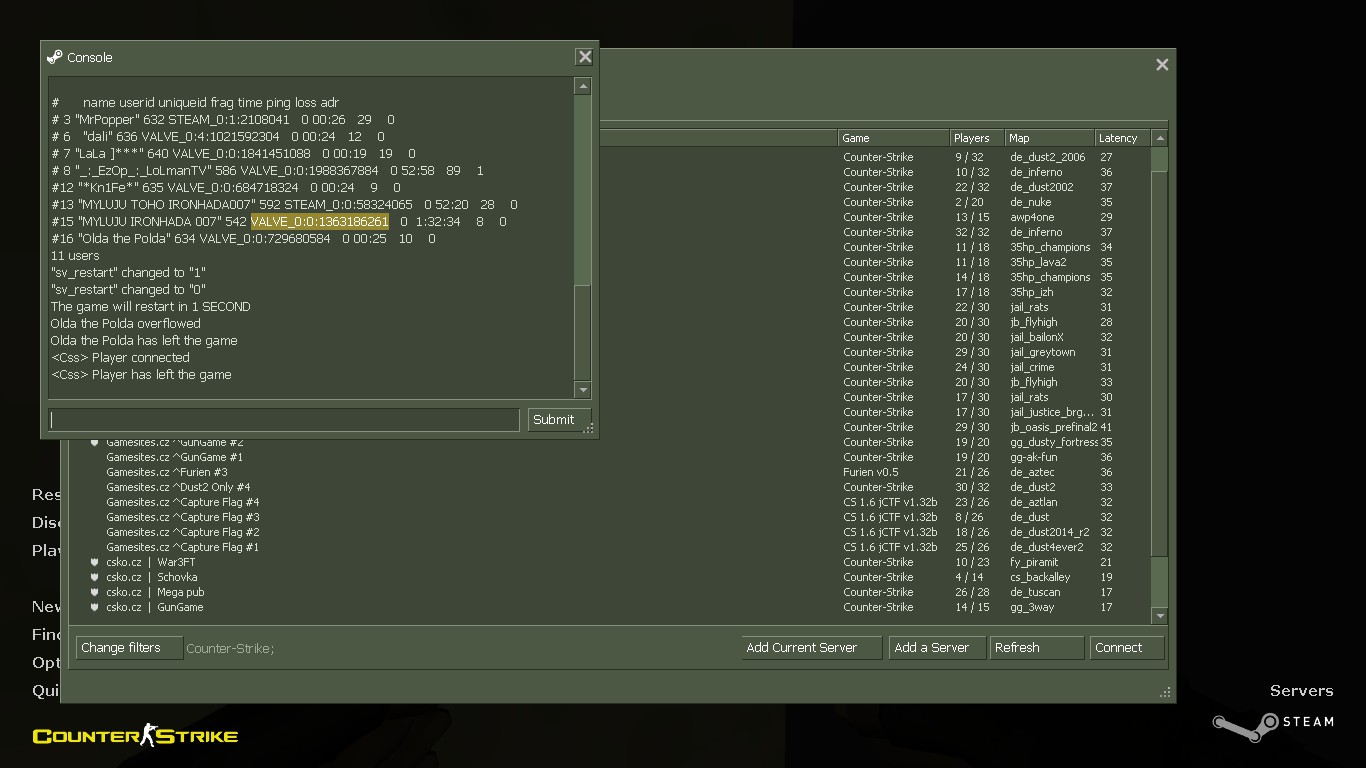
Task: Click the highlighted VALVE_0:0:1363186261 ID in console
Action: [x=319, y=221]
